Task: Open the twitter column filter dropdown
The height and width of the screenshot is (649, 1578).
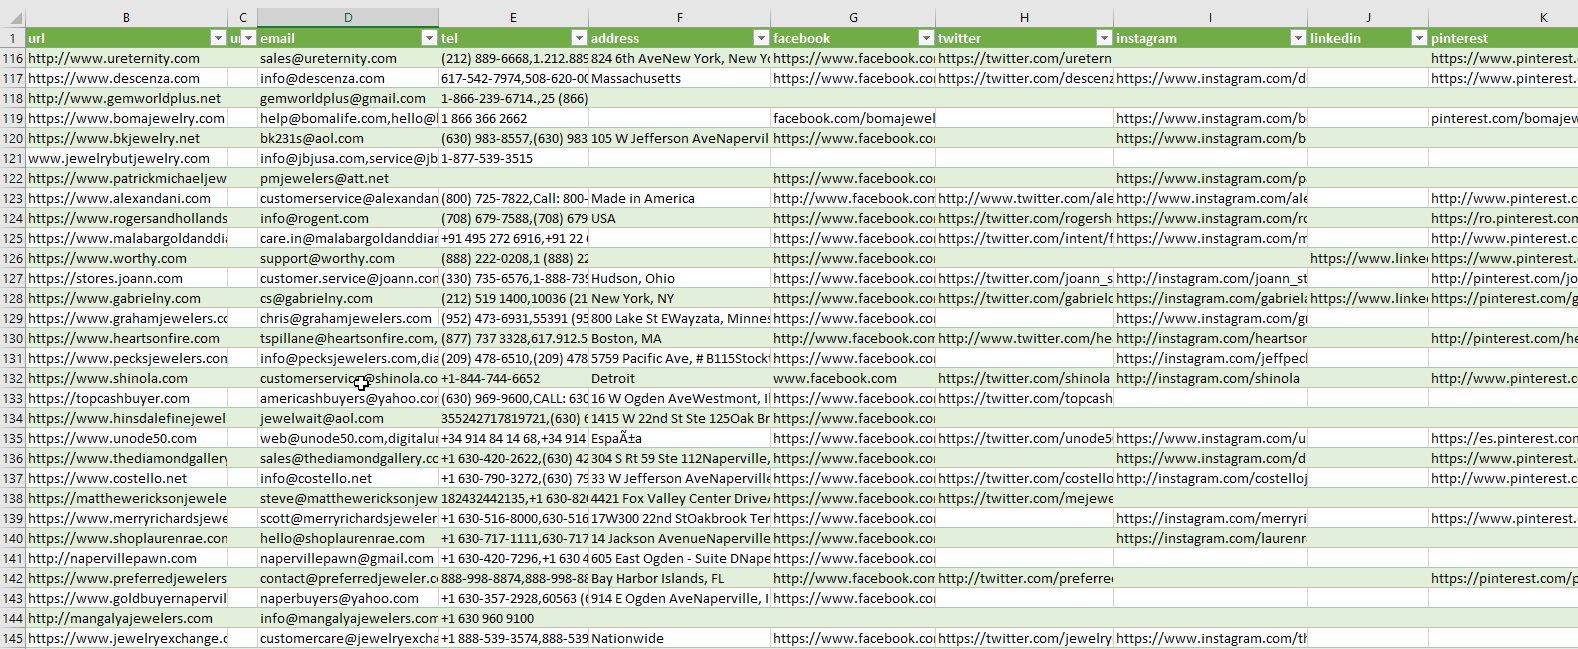Action: [1104, 38]
